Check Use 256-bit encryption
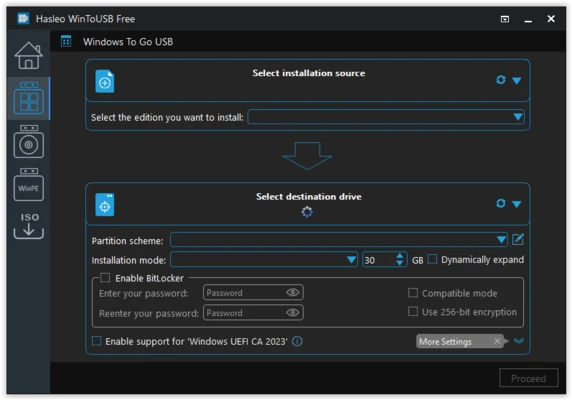Screen dimensions: 572x400 click(413, 311)
